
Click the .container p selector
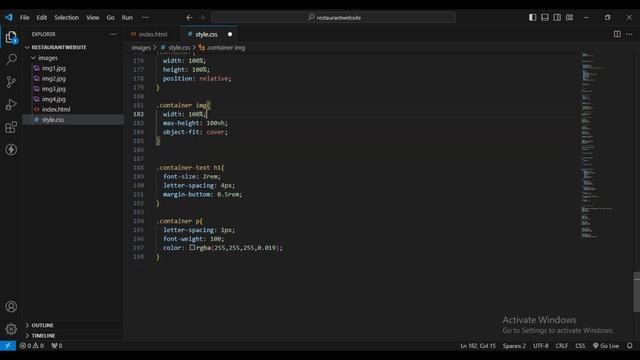[179, 221]
